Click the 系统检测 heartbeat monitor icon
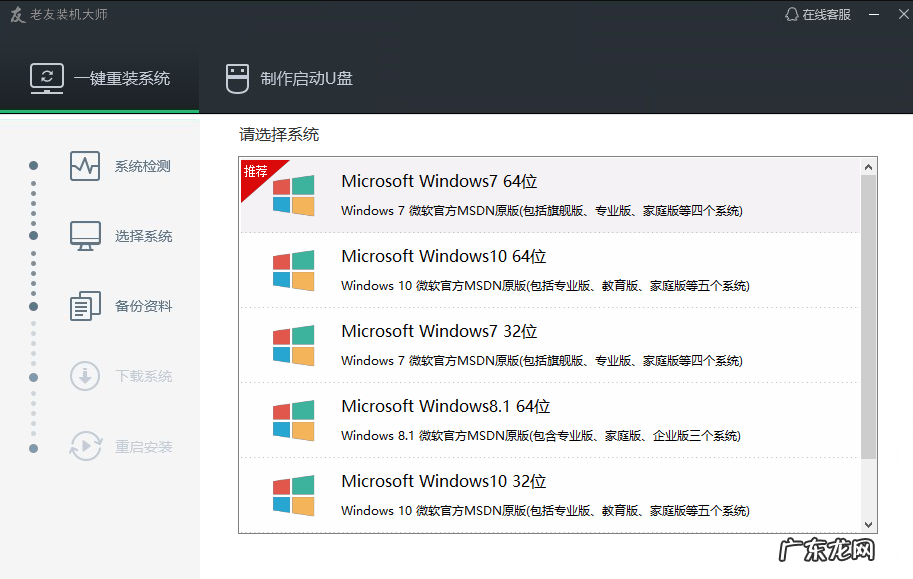The height and width of the screenshot is (579, 913). pos(85,166)
